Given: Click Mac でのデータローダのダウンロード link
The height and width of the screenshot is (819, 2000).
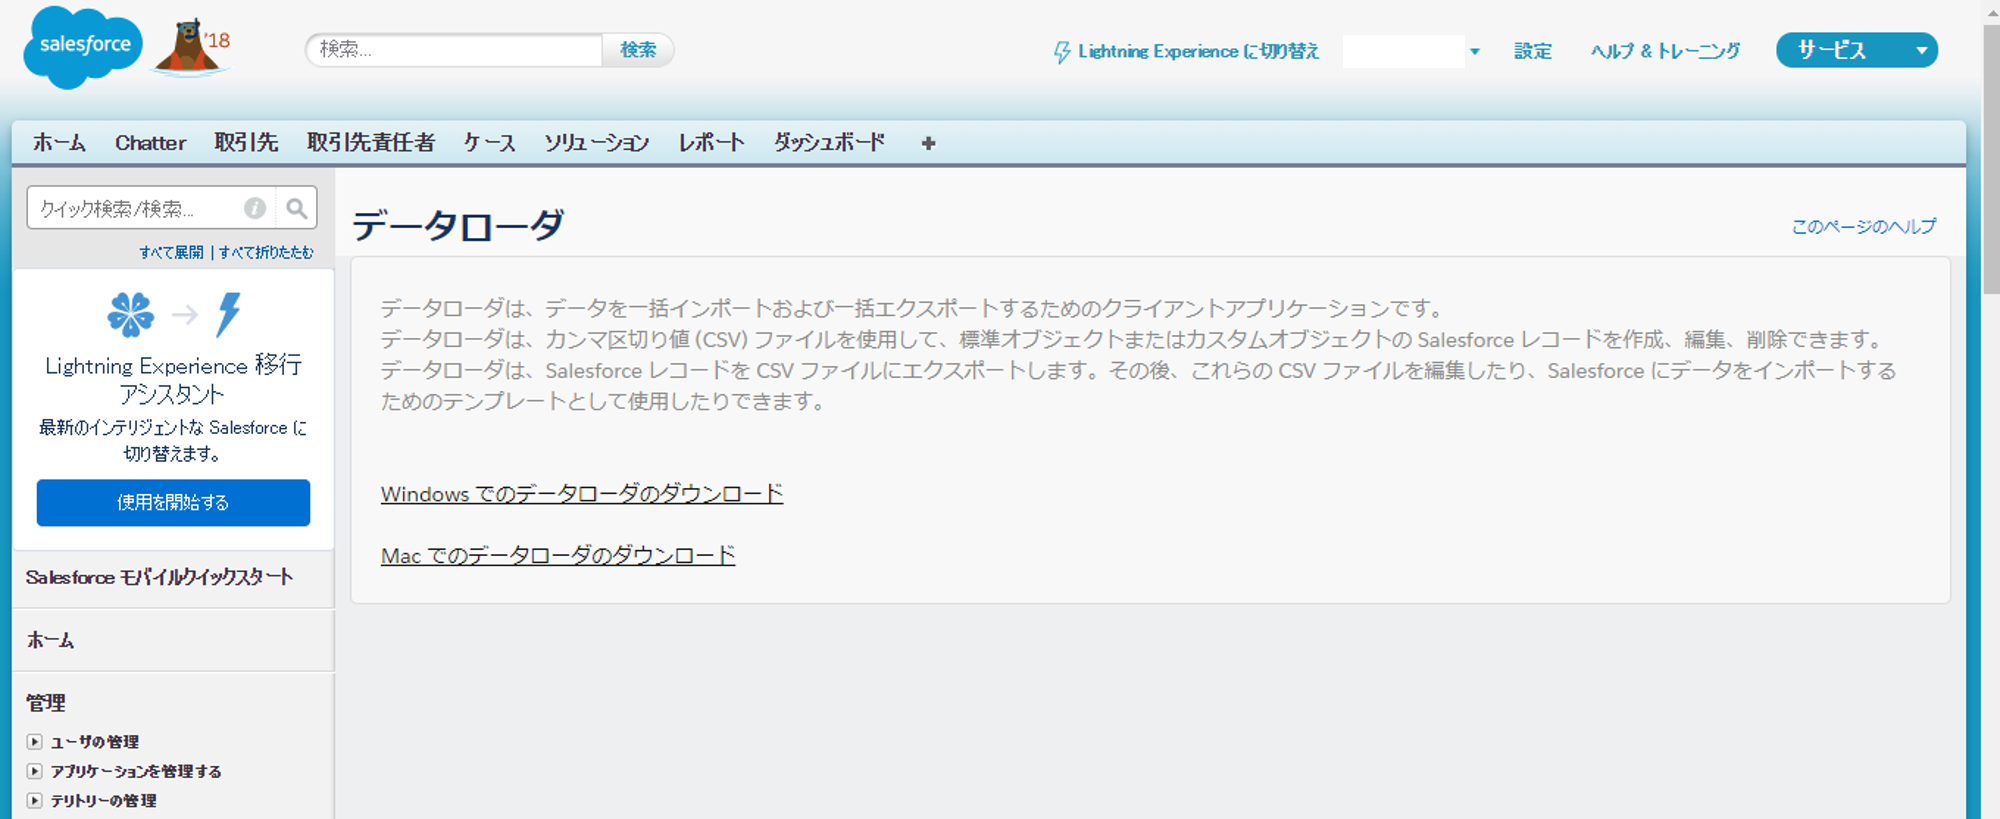Looking at the screenshot, I should coord(557,556).
